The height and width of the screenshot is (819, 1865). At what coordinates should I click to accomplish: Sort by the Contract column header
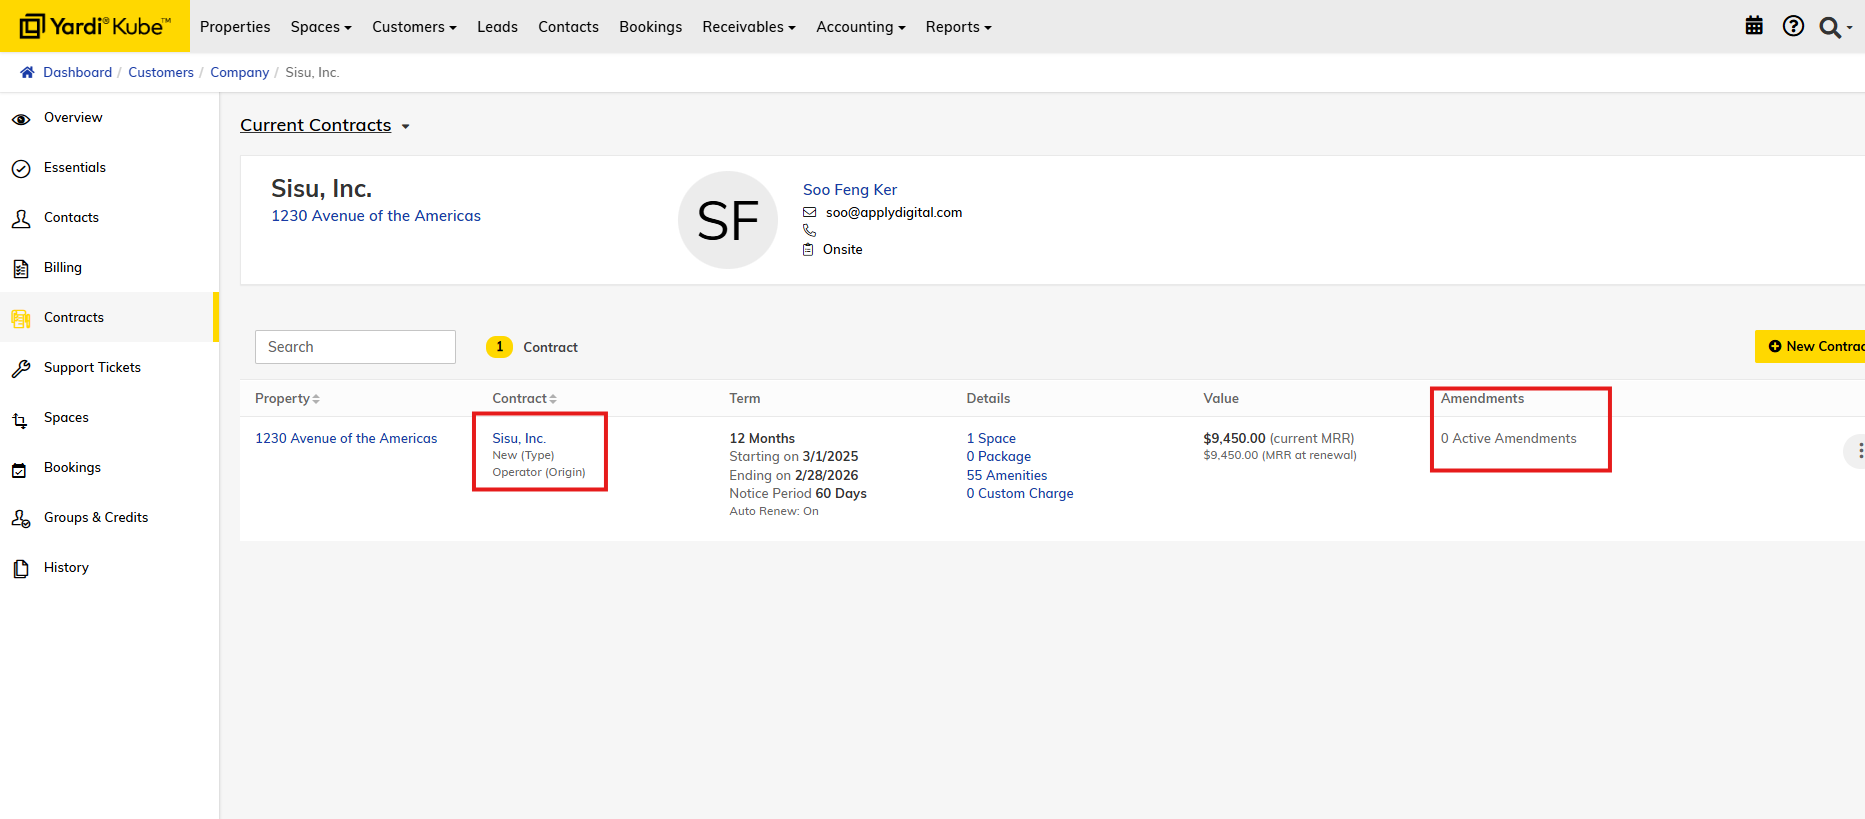pos(524,398)
